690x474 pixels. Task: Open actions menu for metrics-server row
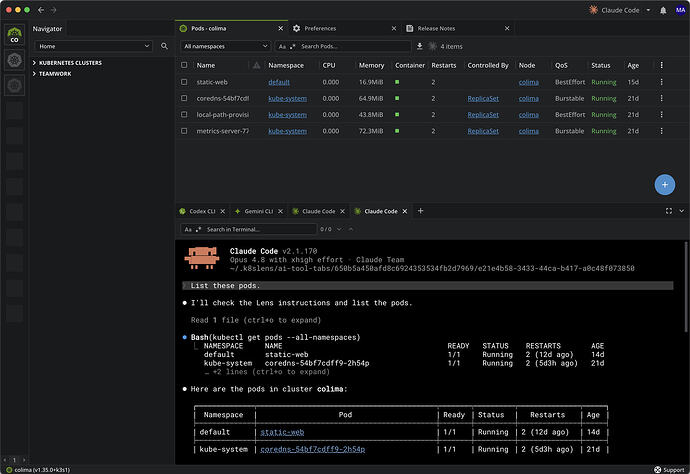tap(661, 131)
